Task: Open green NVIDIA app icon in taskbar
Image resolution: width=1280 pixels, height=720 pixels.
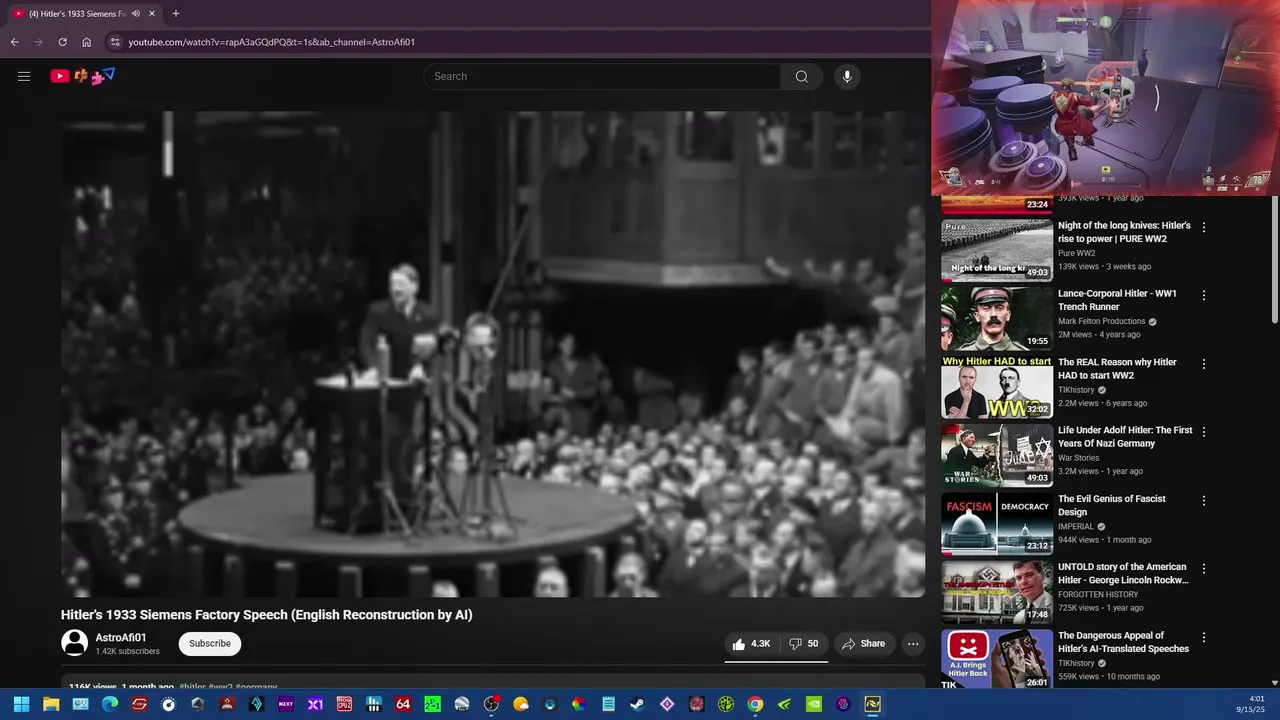Action: (814, 705)
